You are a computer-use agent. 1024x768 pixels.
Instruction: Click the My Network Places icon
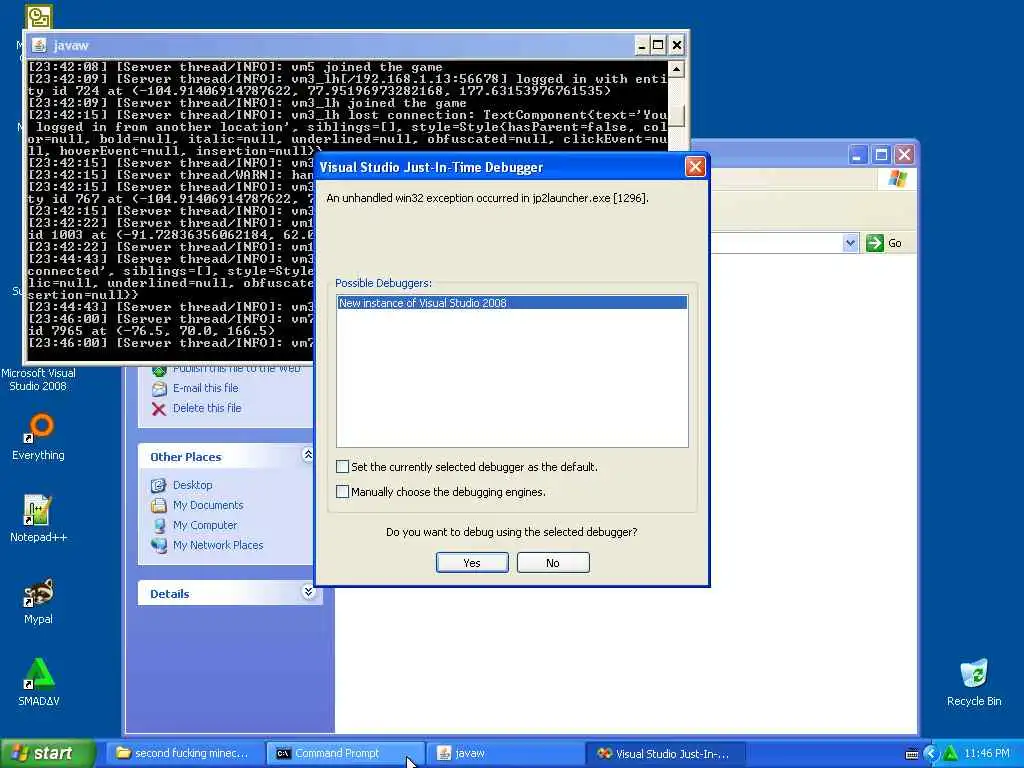coord(159,545)
